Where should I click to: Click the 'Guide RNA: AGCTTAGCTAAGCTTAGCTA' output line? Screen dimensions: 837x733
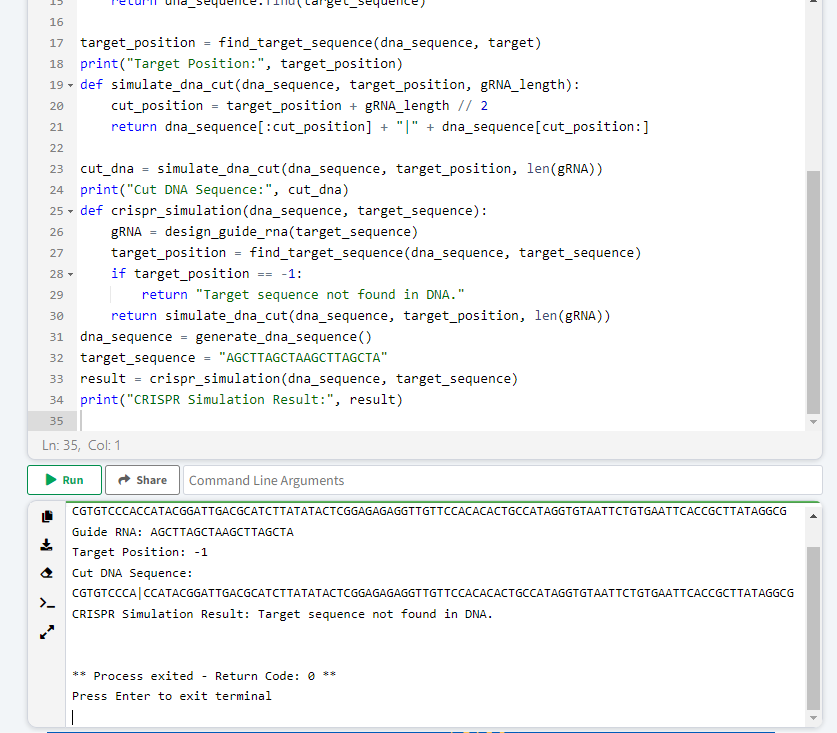tap(183, 532)
